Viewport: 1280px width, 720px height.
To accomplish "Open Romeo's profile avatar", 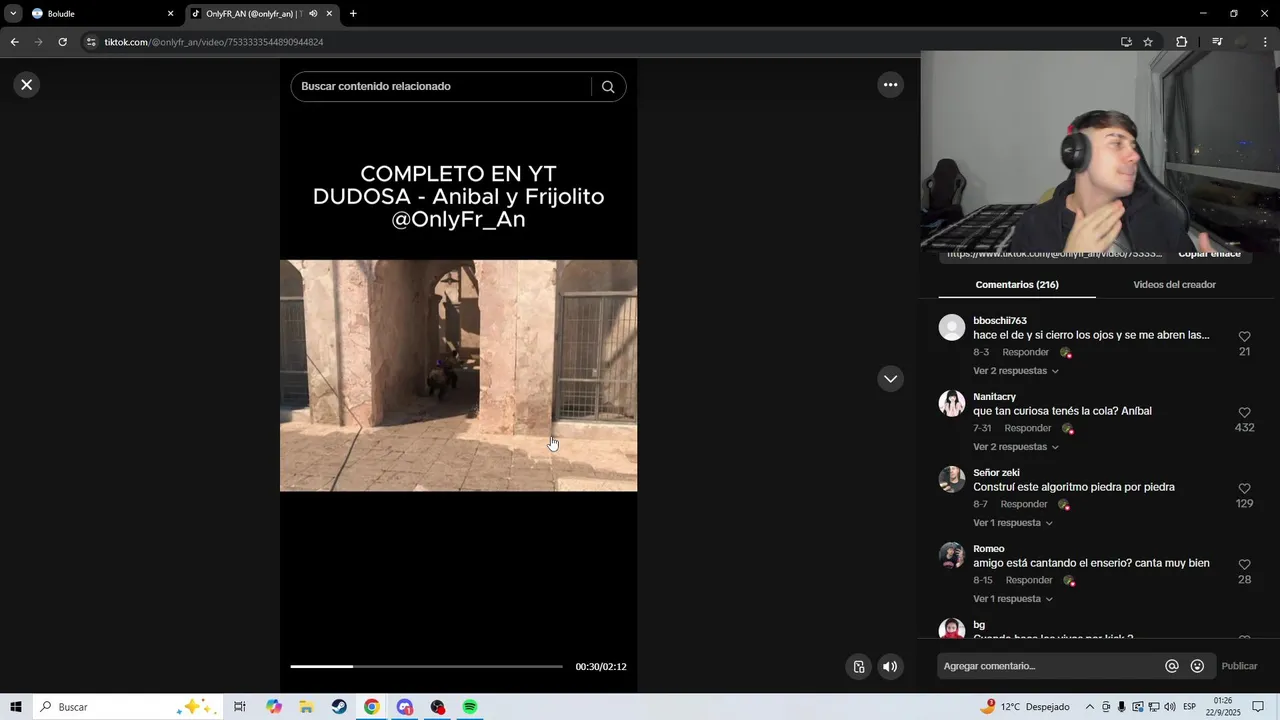I will tap(952, 555).
